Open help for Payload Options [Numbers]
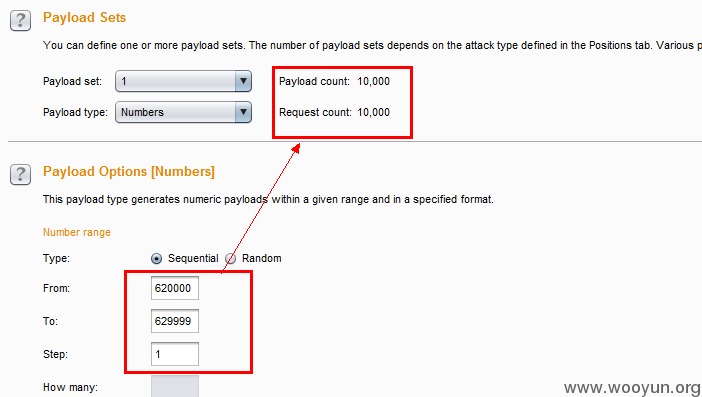Viewport: 702px width, 397px height. [21, 174]
